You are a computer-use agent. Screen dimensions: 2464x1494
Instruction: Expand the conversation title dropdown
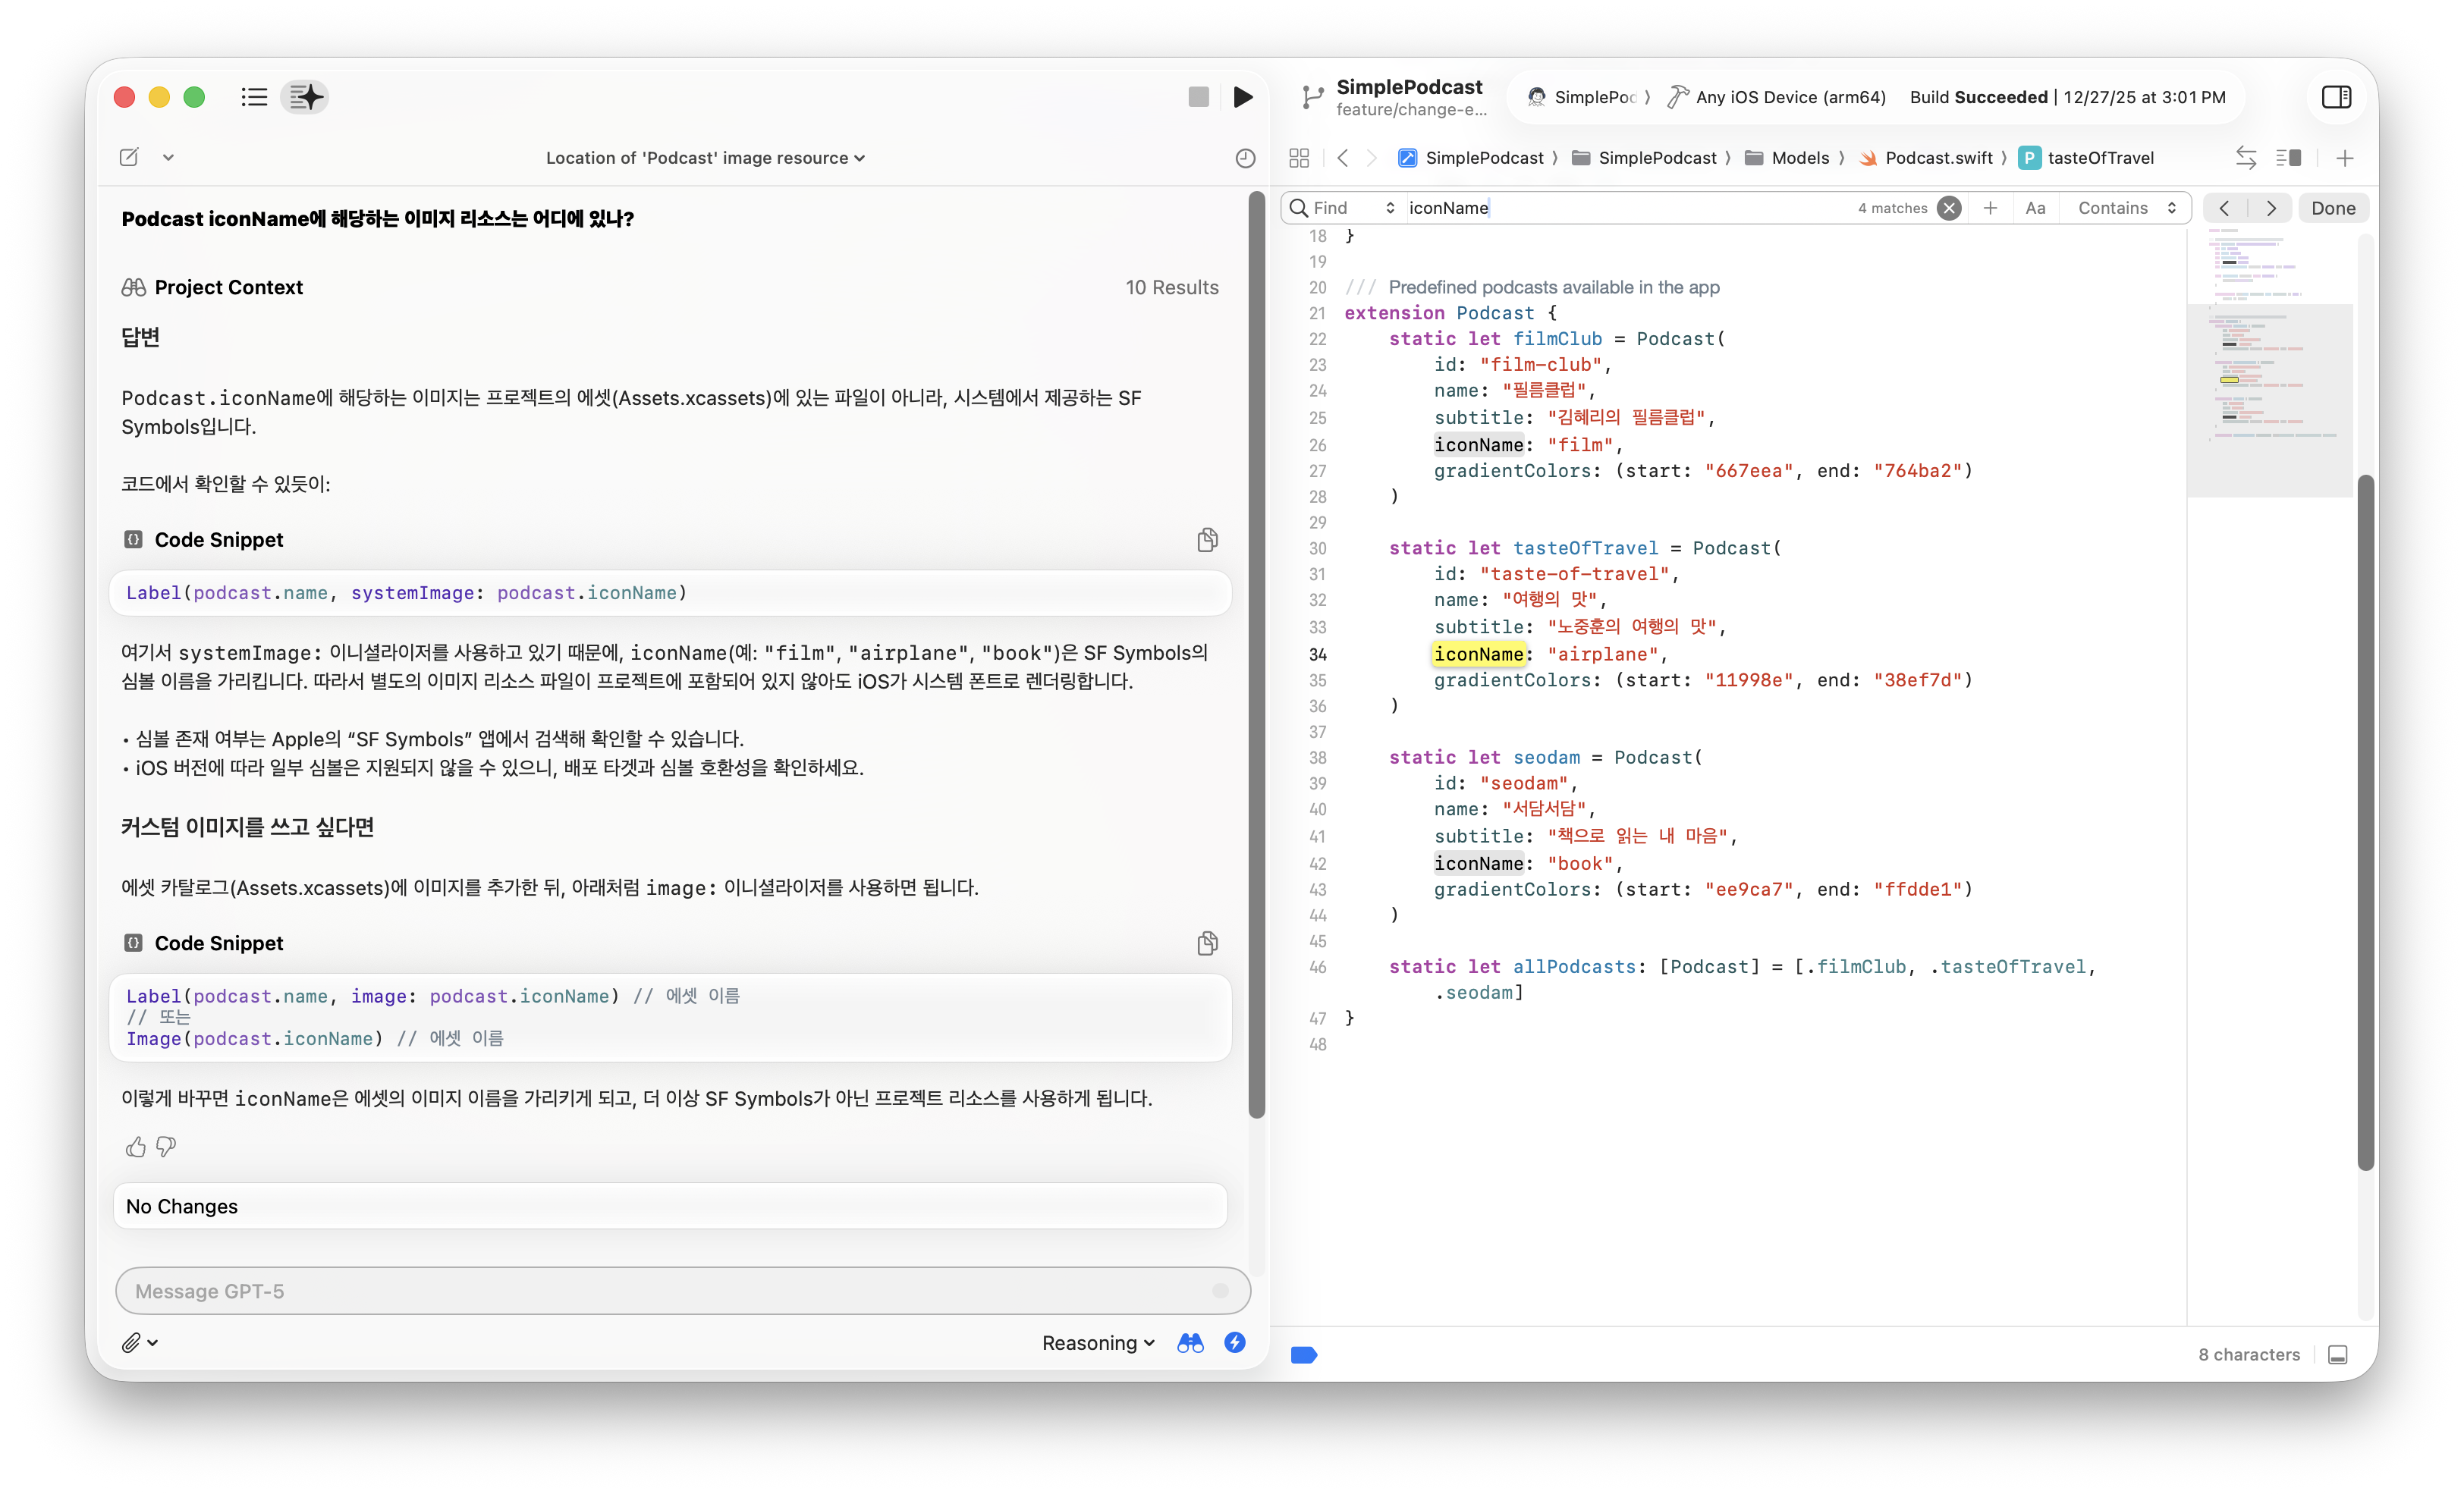point(705,158)
